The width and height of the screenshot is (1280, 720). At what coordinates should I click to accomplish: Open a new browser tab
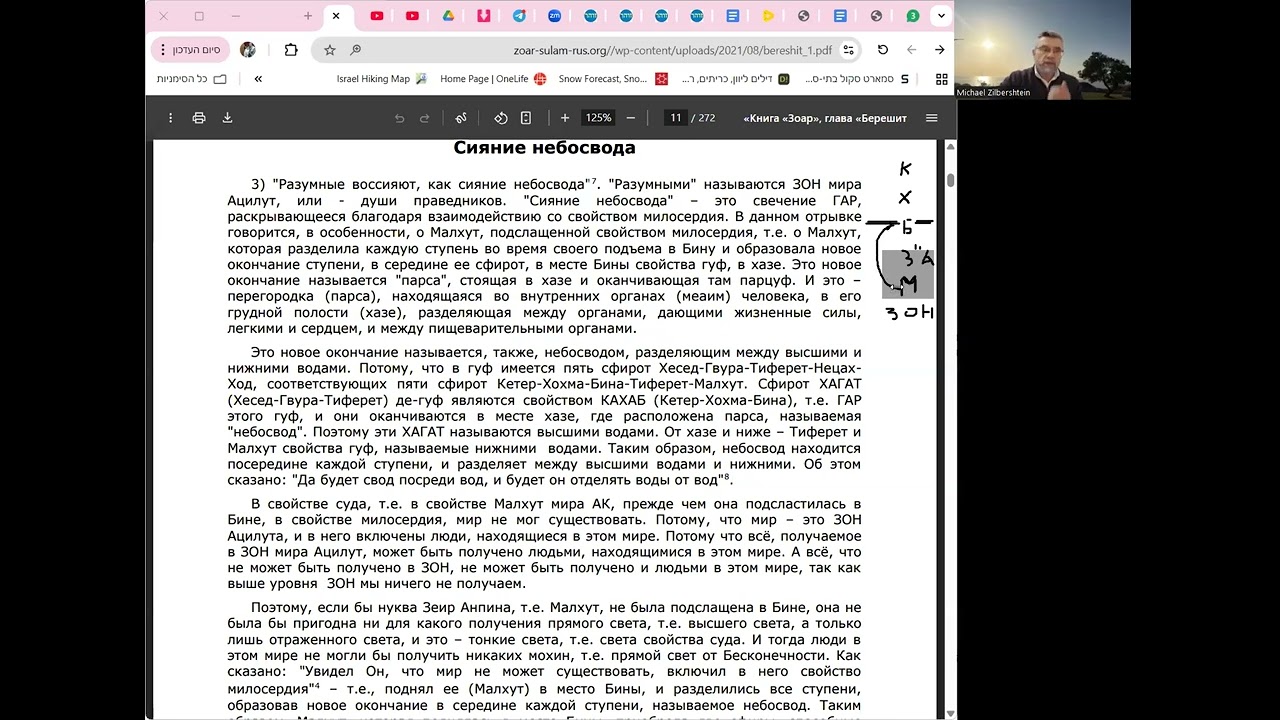(308, 16)
